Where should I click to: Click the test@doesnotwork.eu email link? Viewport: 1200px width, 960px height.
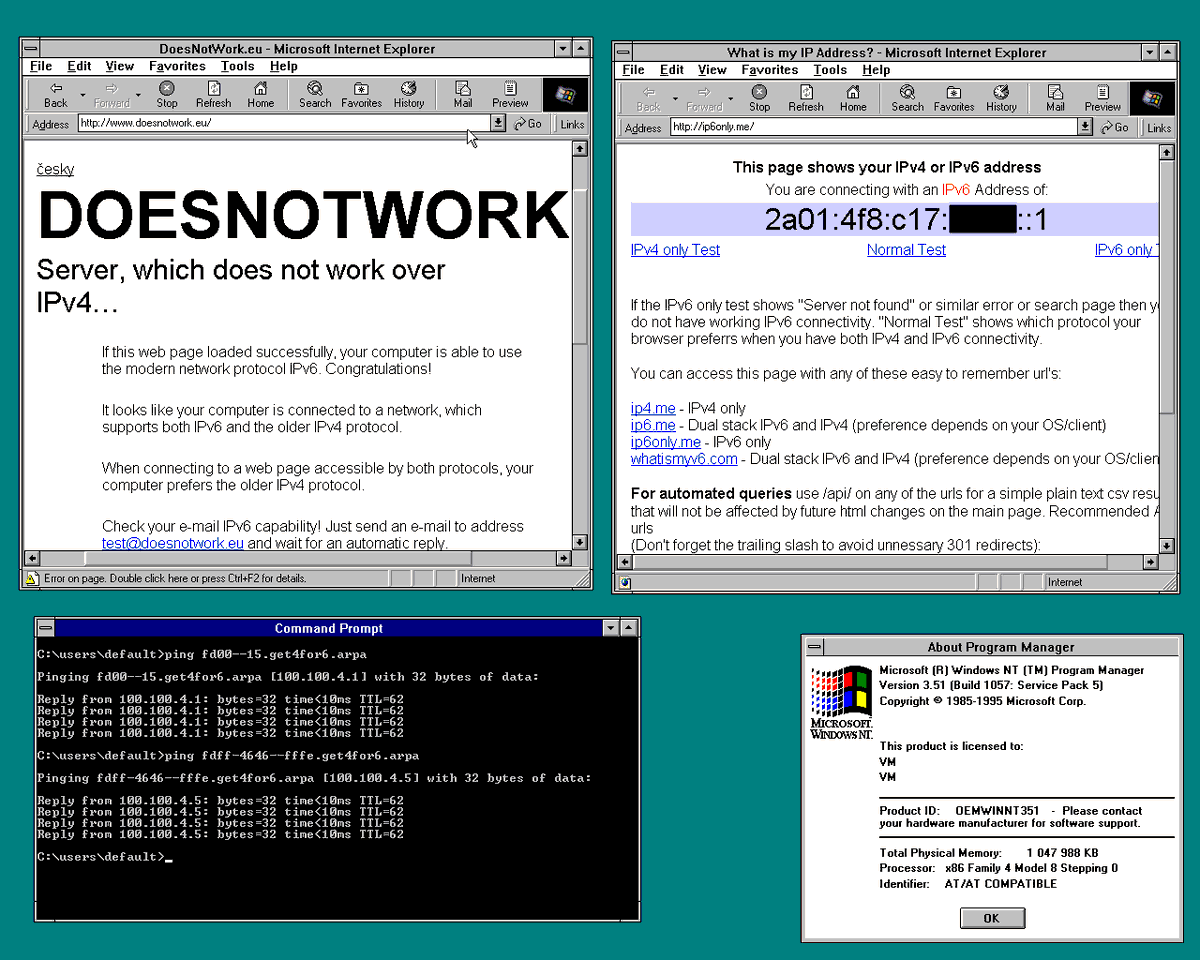[x=172, y=543]
